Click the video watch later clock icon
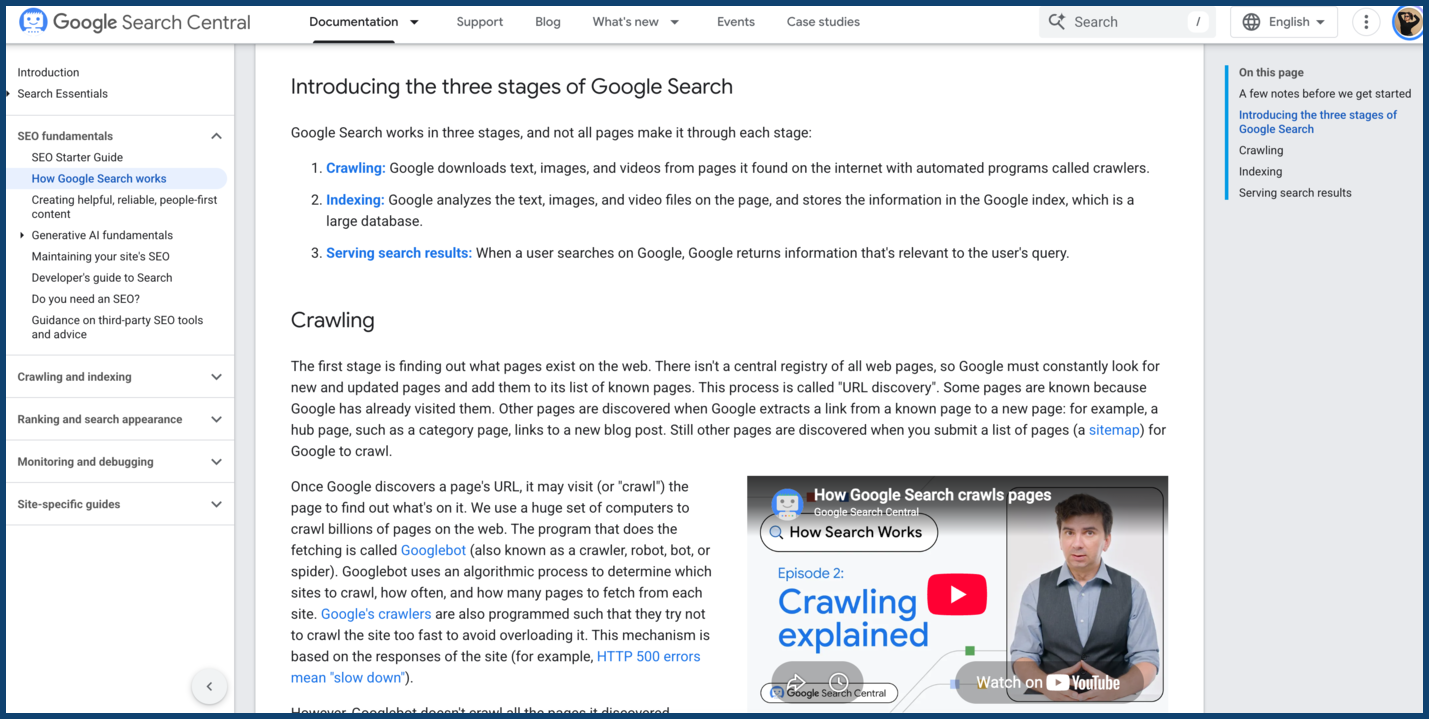The height and width of the screenshot is (719, 1429). 839,683
